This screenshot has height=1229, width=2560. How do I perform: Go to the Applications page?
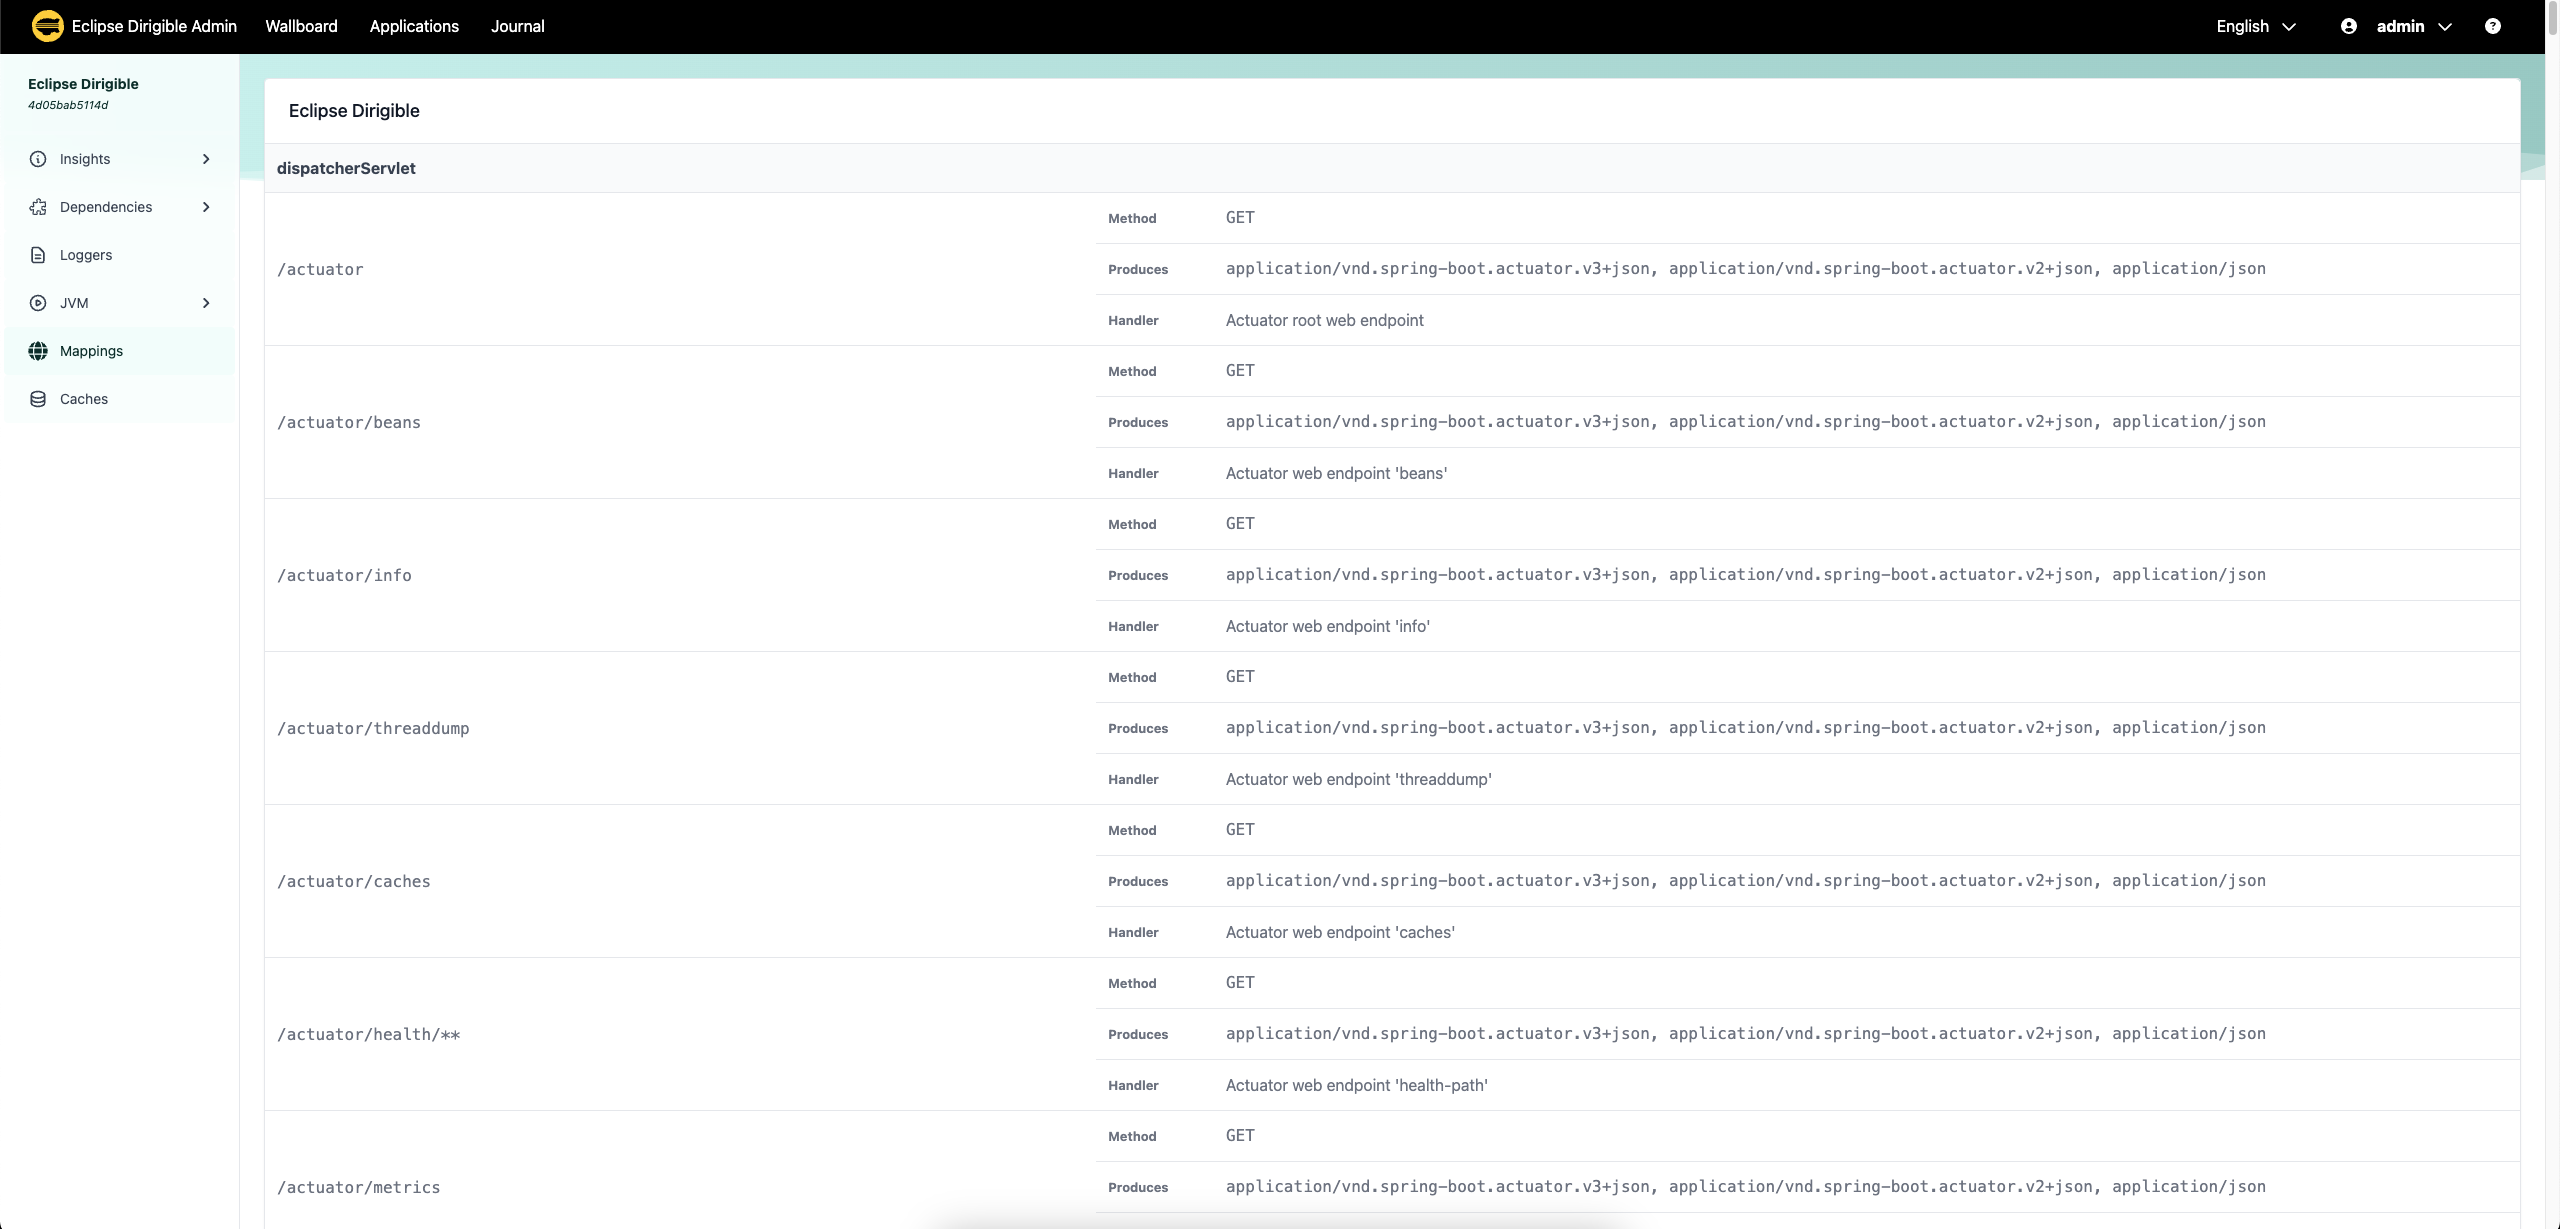coord(414,26)
